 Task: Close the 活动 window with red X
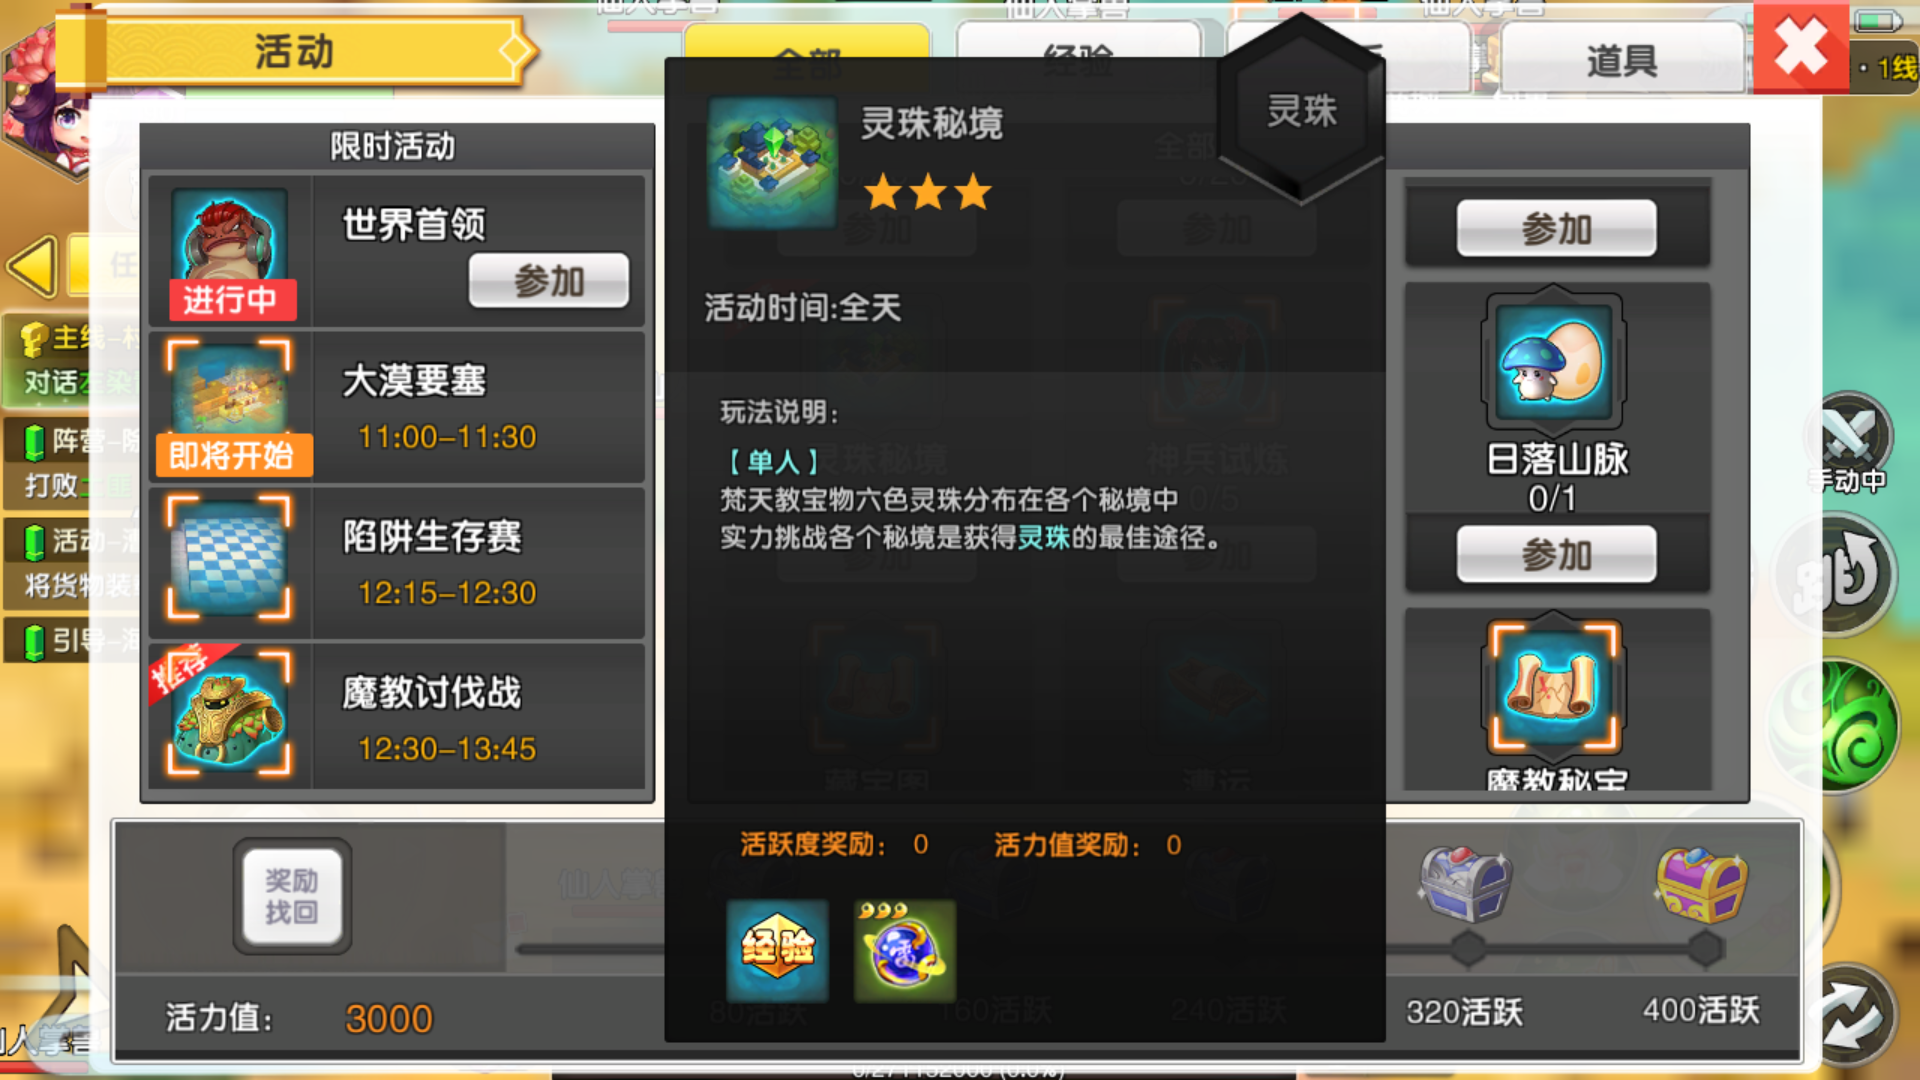point(1800,47)
